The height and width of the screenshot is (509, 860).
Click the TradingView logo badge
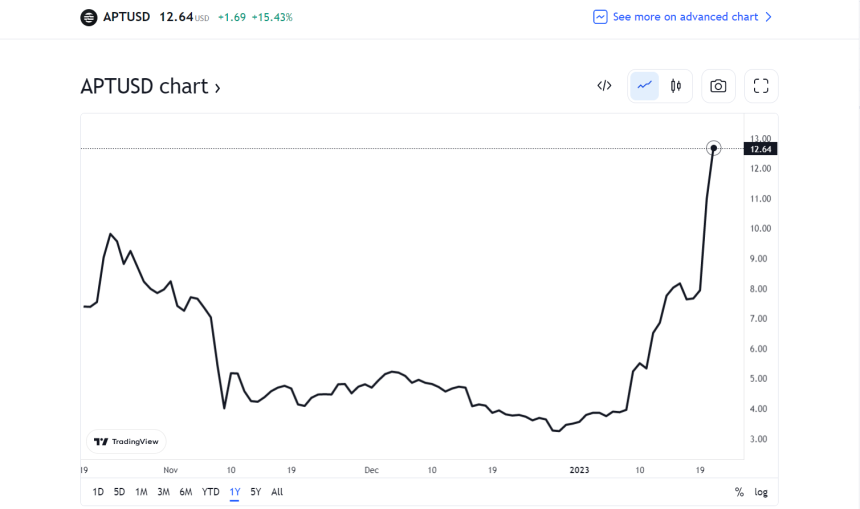[127, 441]
